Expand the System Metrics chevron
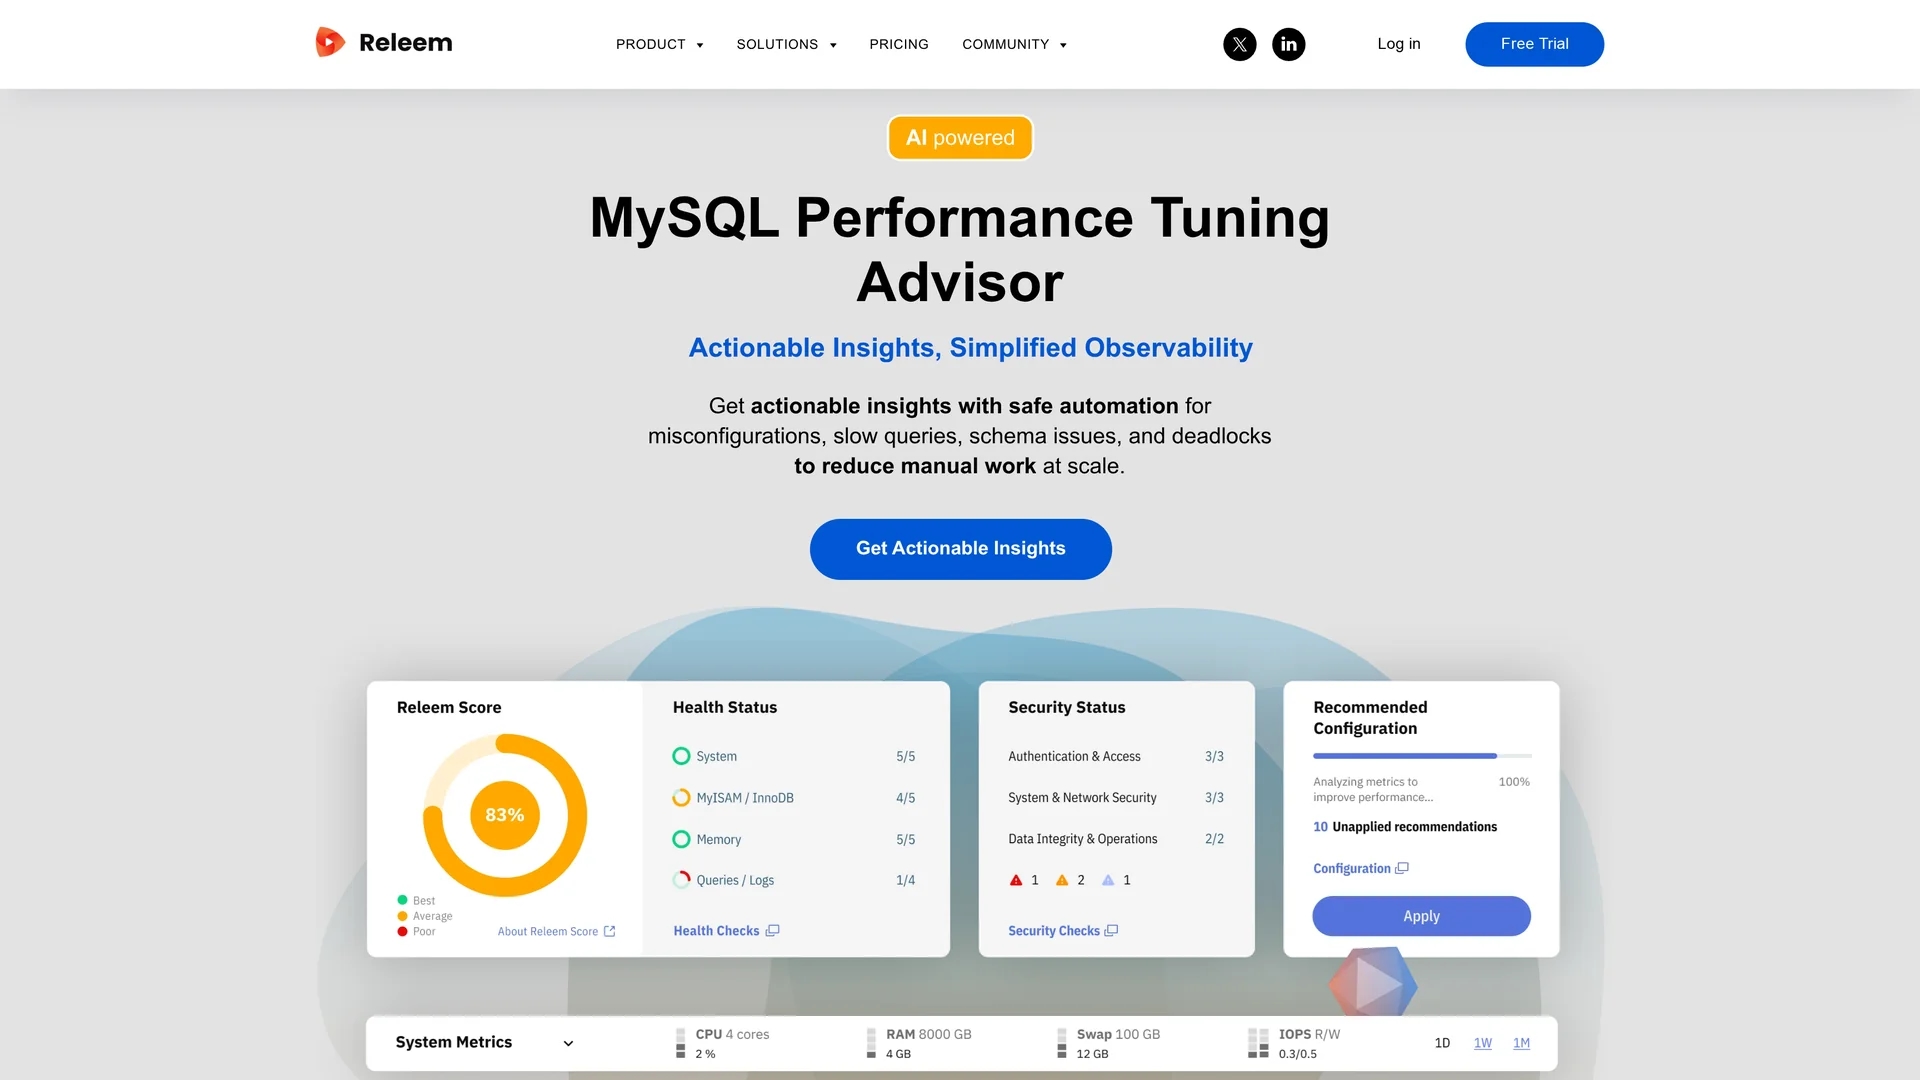This screenshot has width=1920, height=1080. [x=568, y=1043]
